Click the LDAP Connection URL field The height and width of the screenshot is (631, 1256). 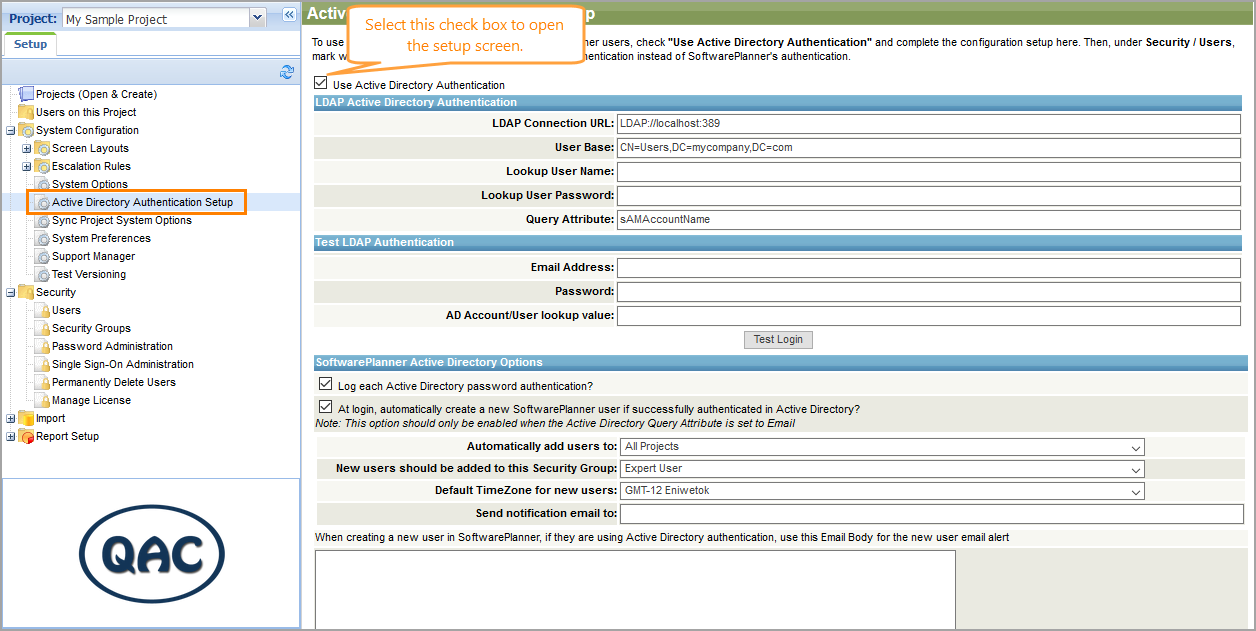[x=928, y=124]
